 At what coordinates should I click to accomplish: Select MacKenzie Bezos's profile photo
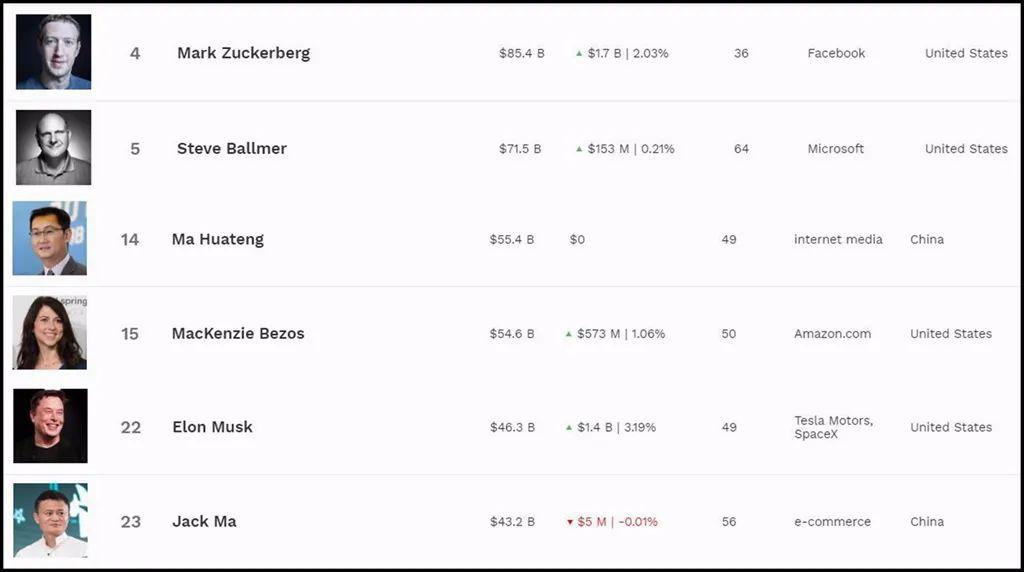click(50, 333)
